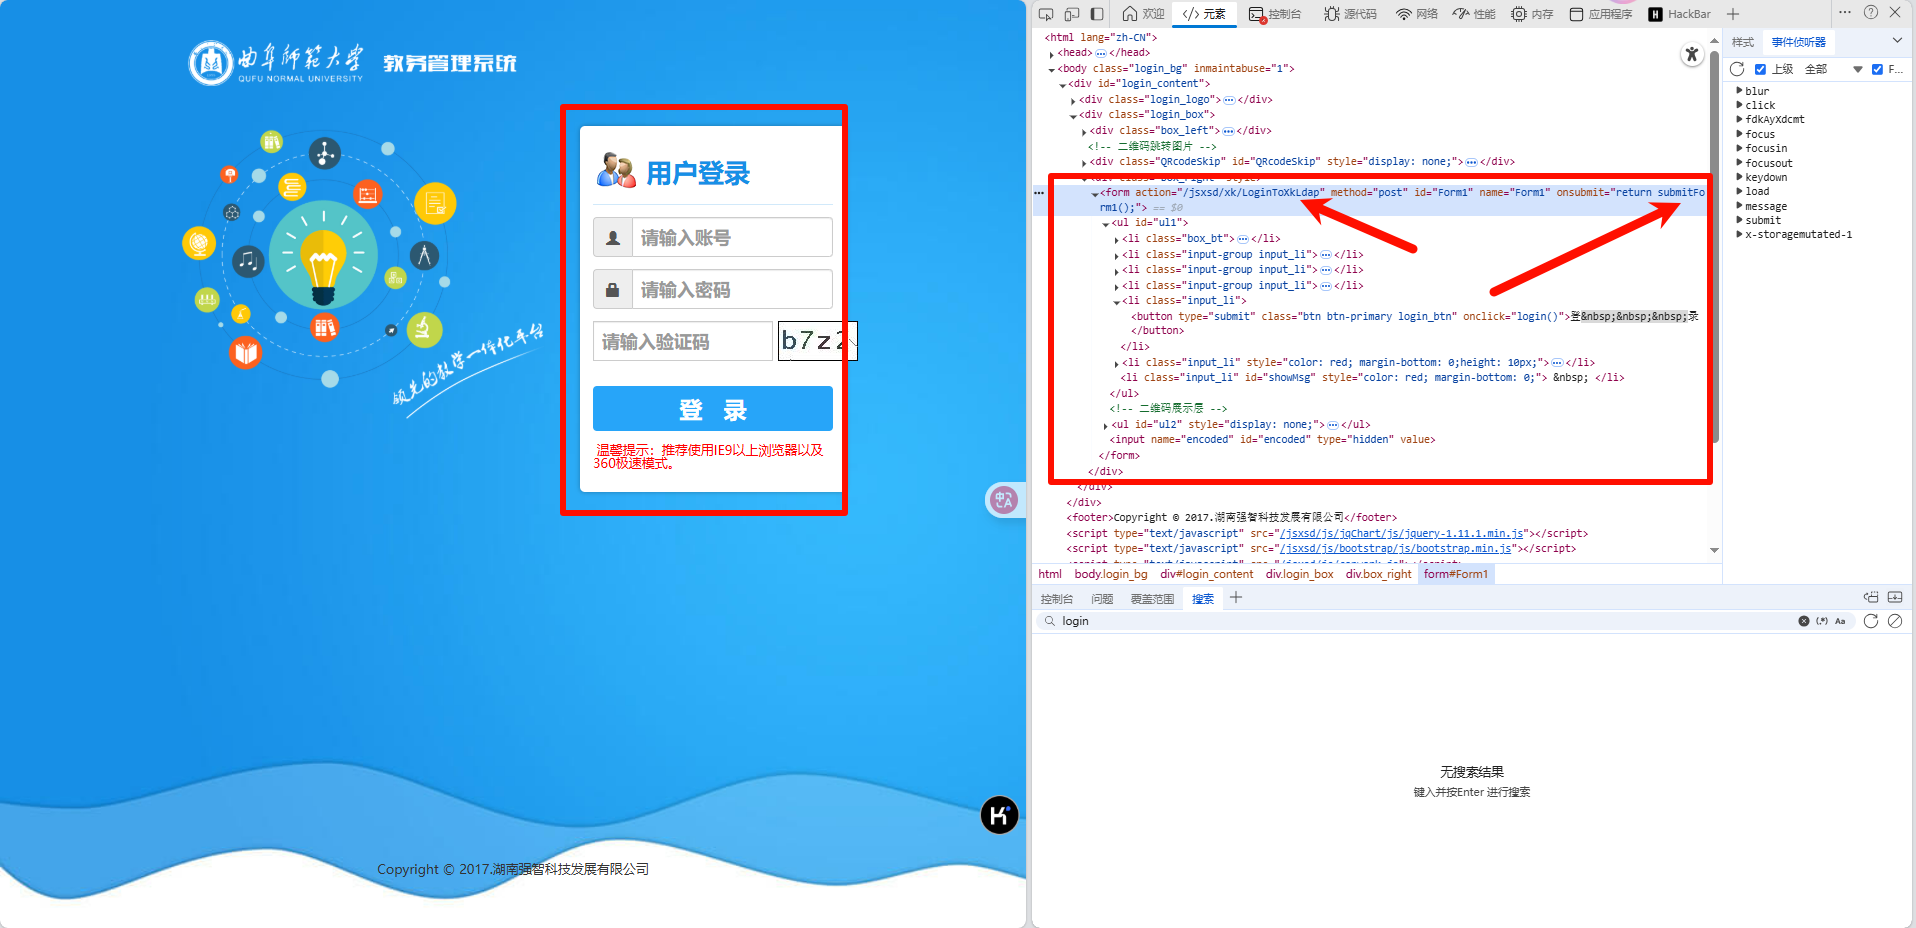Enable regex matching in the search bar
Viewport: 1916px width, 928px height.
[x=1821, y=621]
